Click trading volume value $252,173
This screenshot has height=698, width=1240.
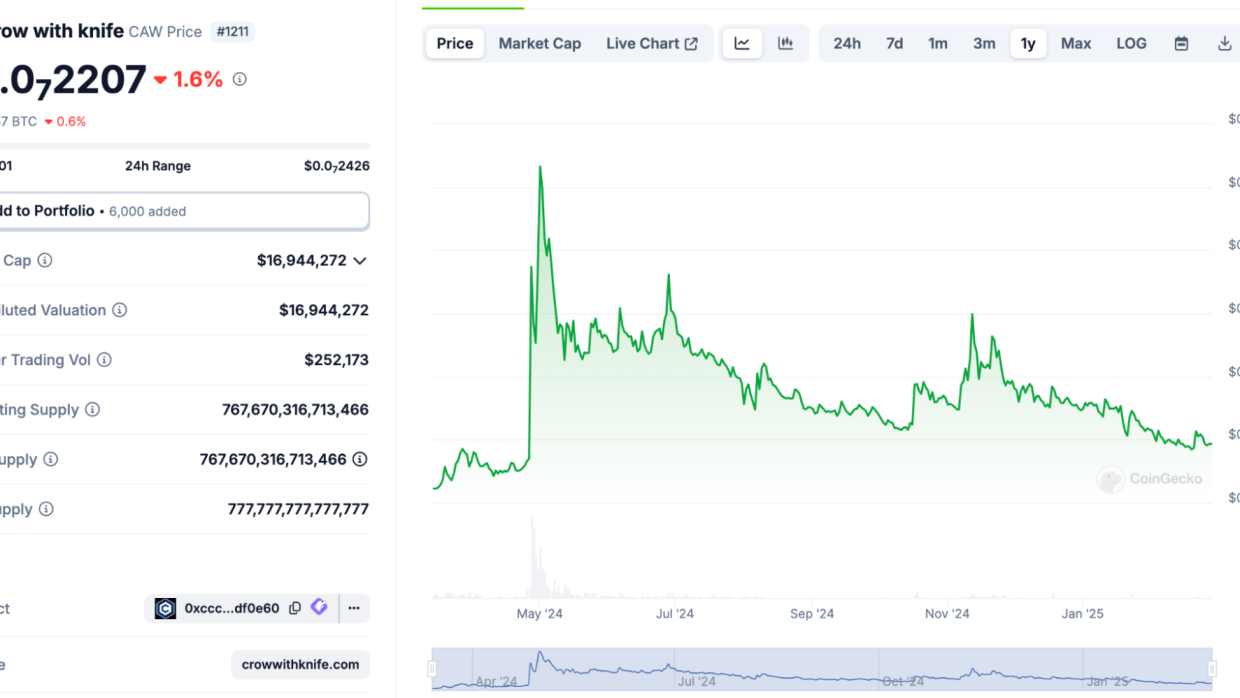337,360
